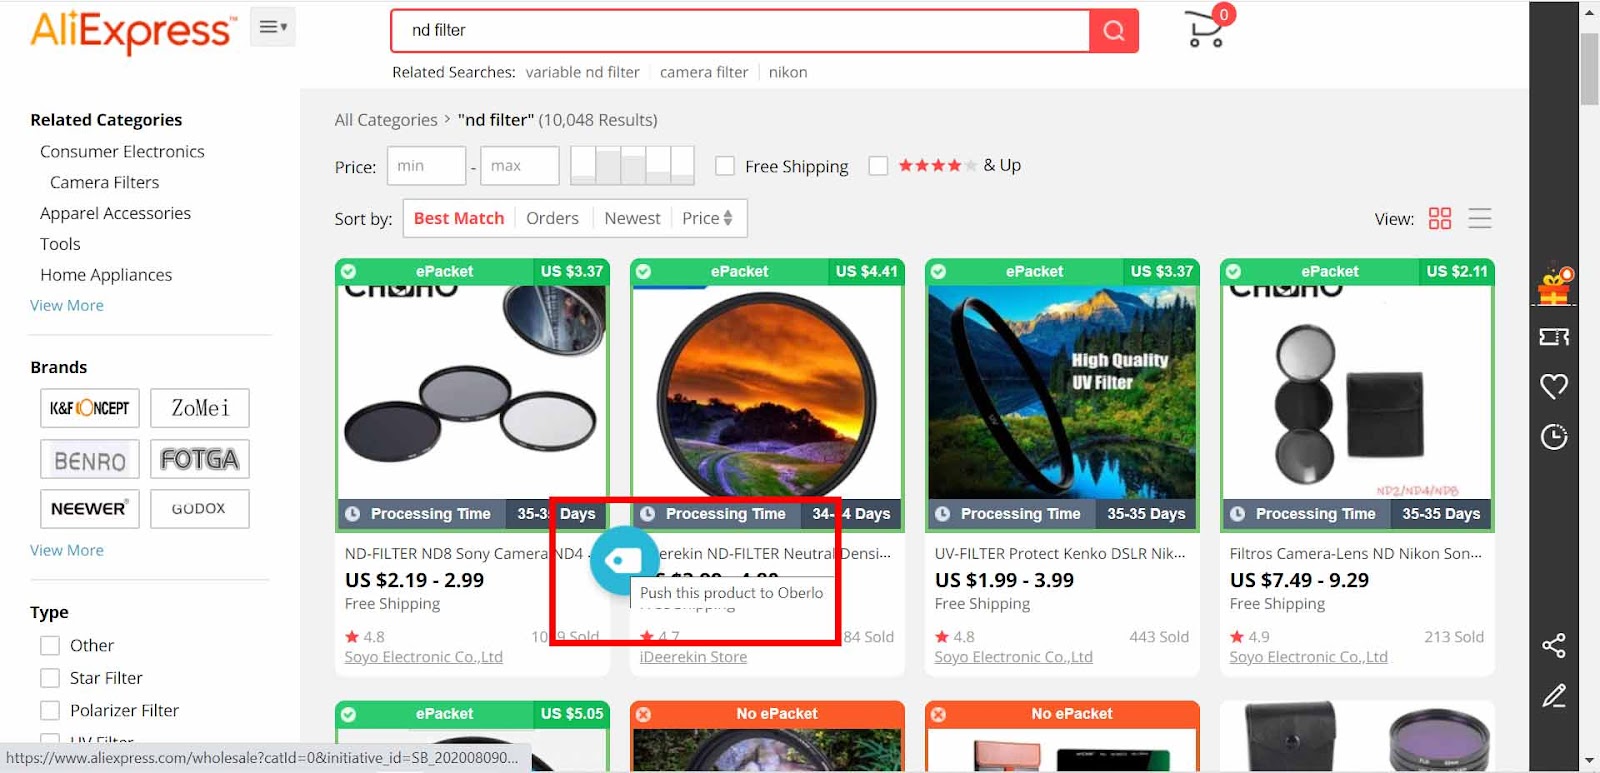1600x773 pixels.
Task: Sort results by Orders
Action: pos(552,218)
